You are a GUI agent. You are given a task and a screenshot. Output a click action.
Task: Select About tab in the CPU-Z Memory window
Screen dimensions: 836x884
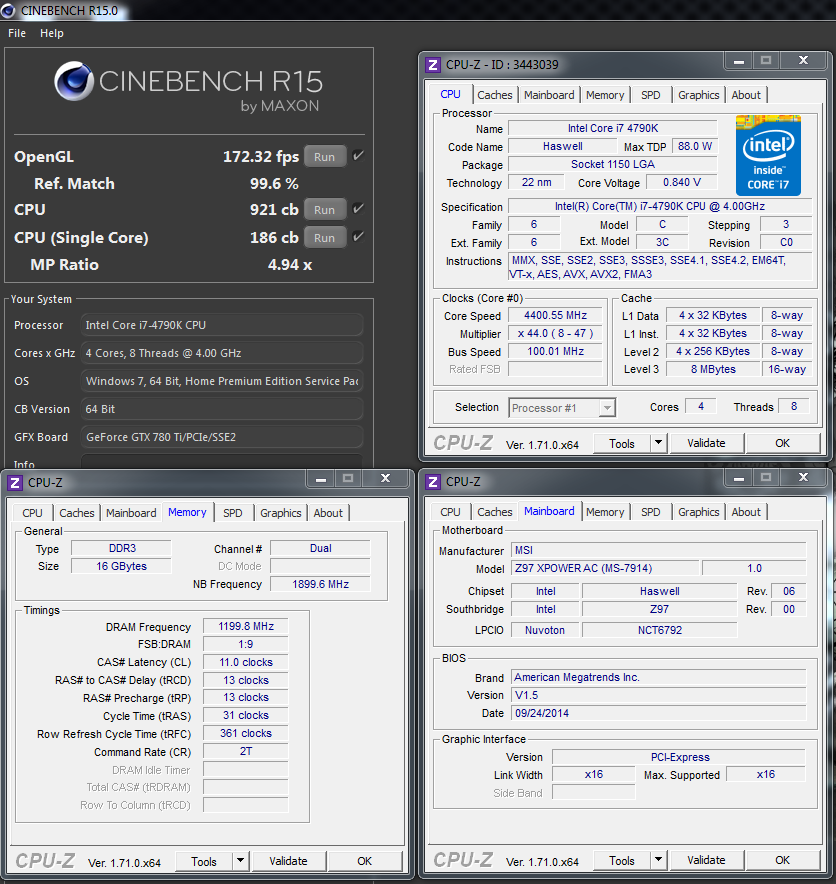click(328, 513)
